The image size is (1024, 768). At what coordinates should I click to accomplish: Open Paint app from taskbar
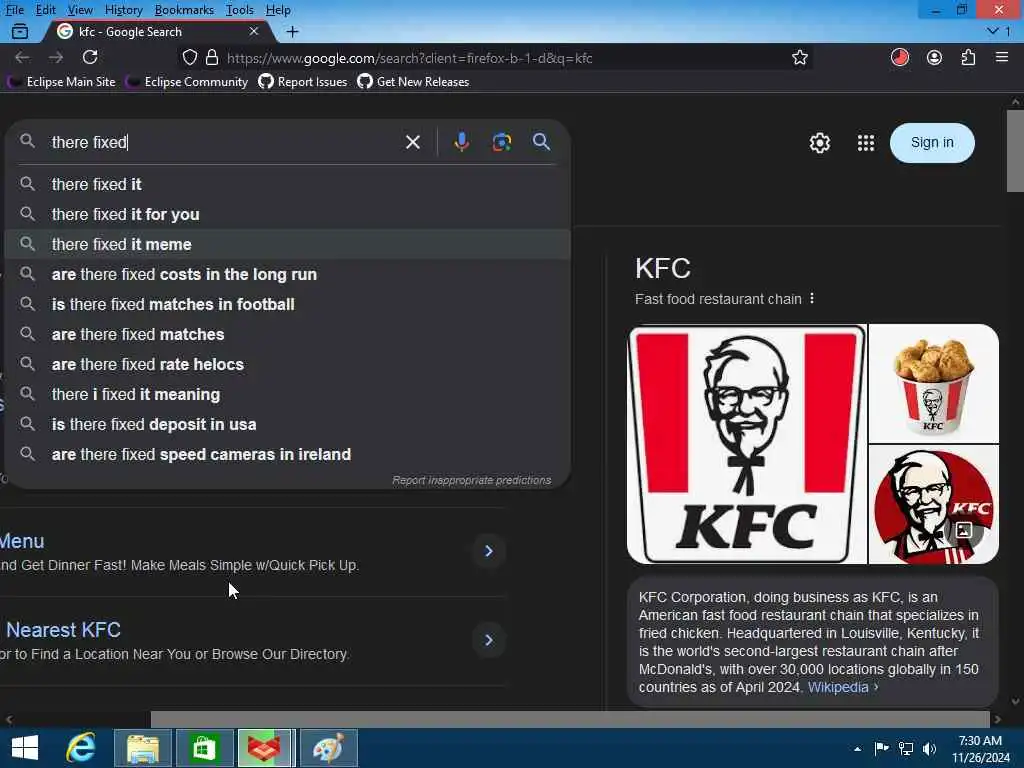point(328,748)
